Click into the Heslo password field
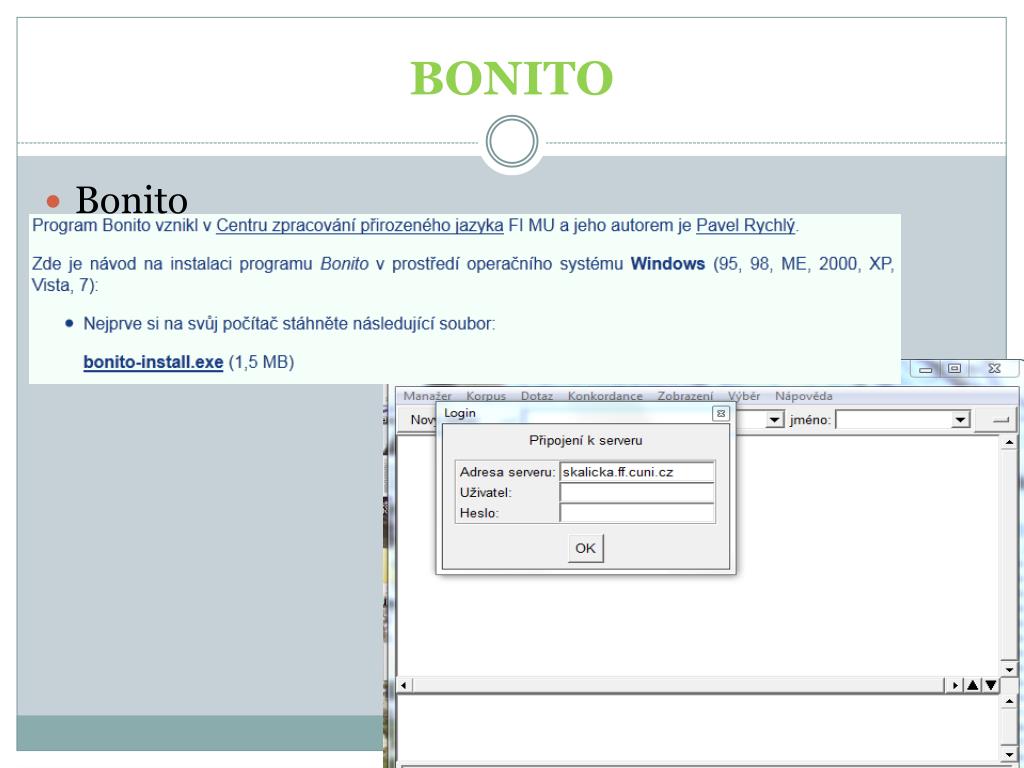This screenshot has height=768, width=1024. (x=636, y=513)
